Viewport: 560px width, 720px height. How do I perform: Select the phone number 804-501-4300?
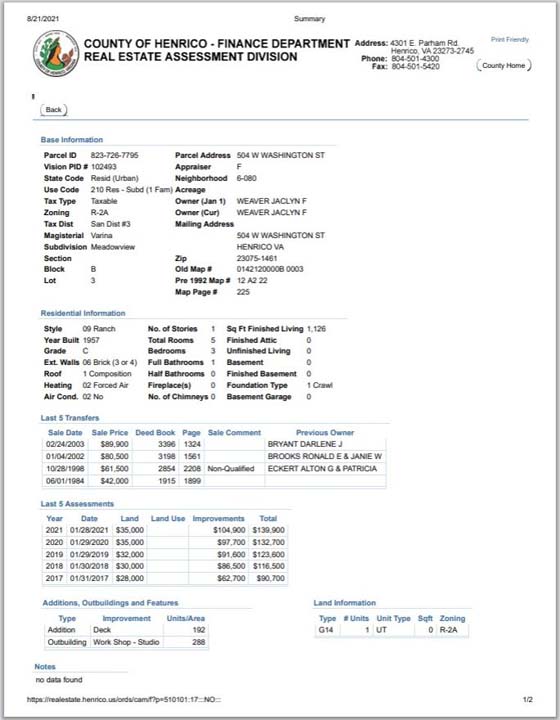pyautogui.click(x=415, y=59)
